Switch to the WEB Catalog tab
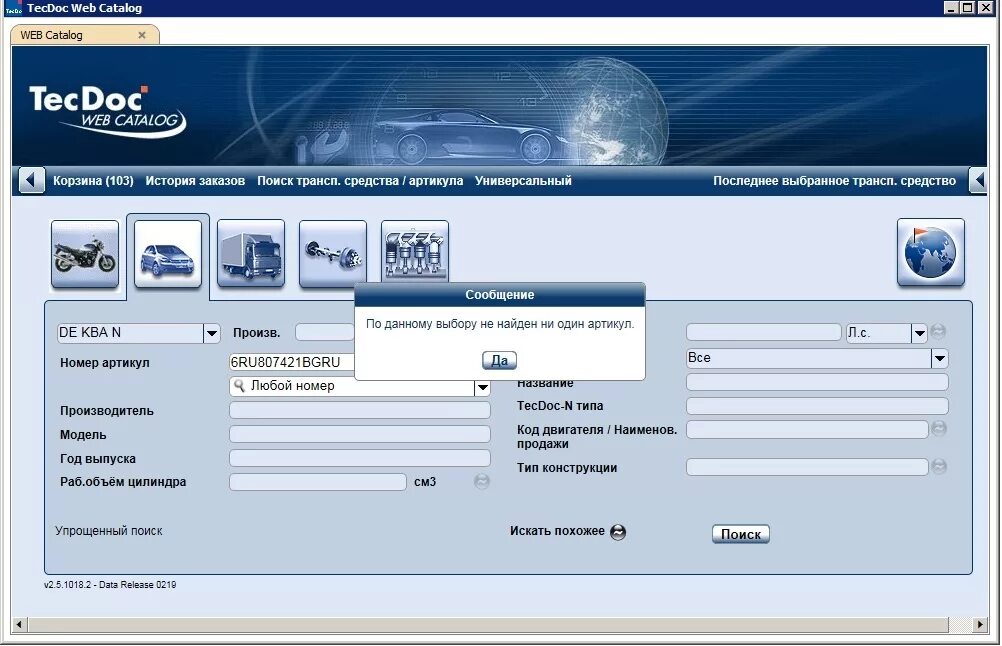 point(51,35)
